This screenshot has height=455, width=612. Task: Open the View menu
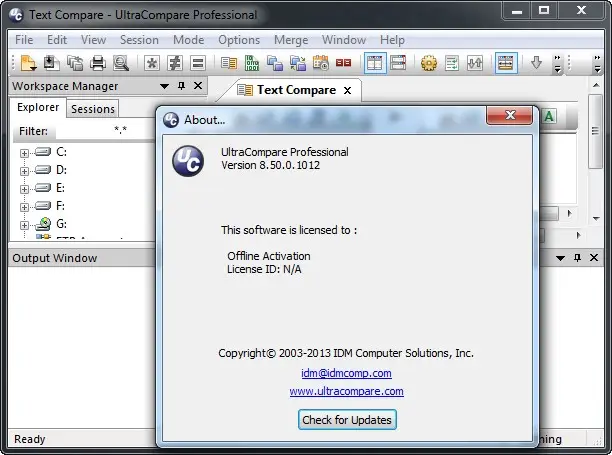pos(93,40)
